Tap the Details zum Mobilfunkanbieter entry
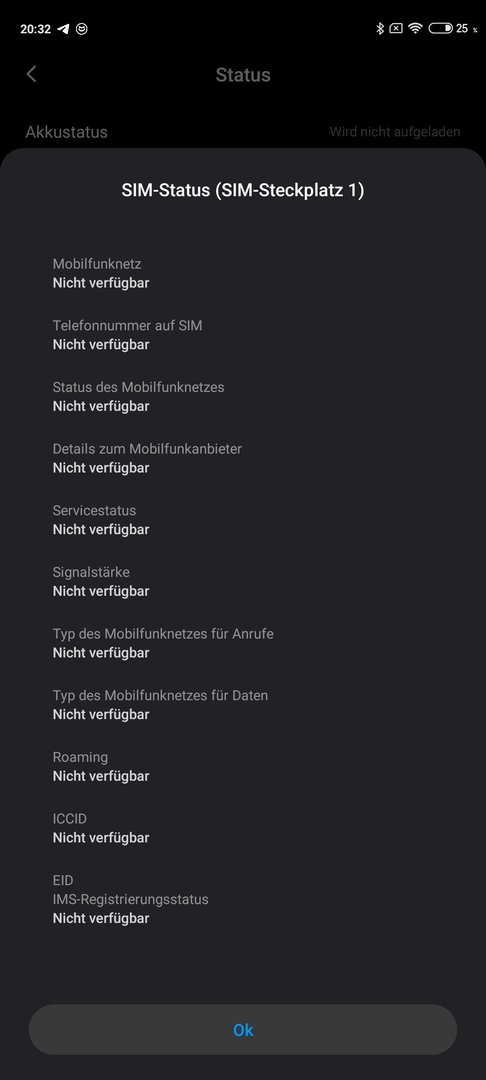This screenshot has width=486, height=1080. [x=243, y=458]
